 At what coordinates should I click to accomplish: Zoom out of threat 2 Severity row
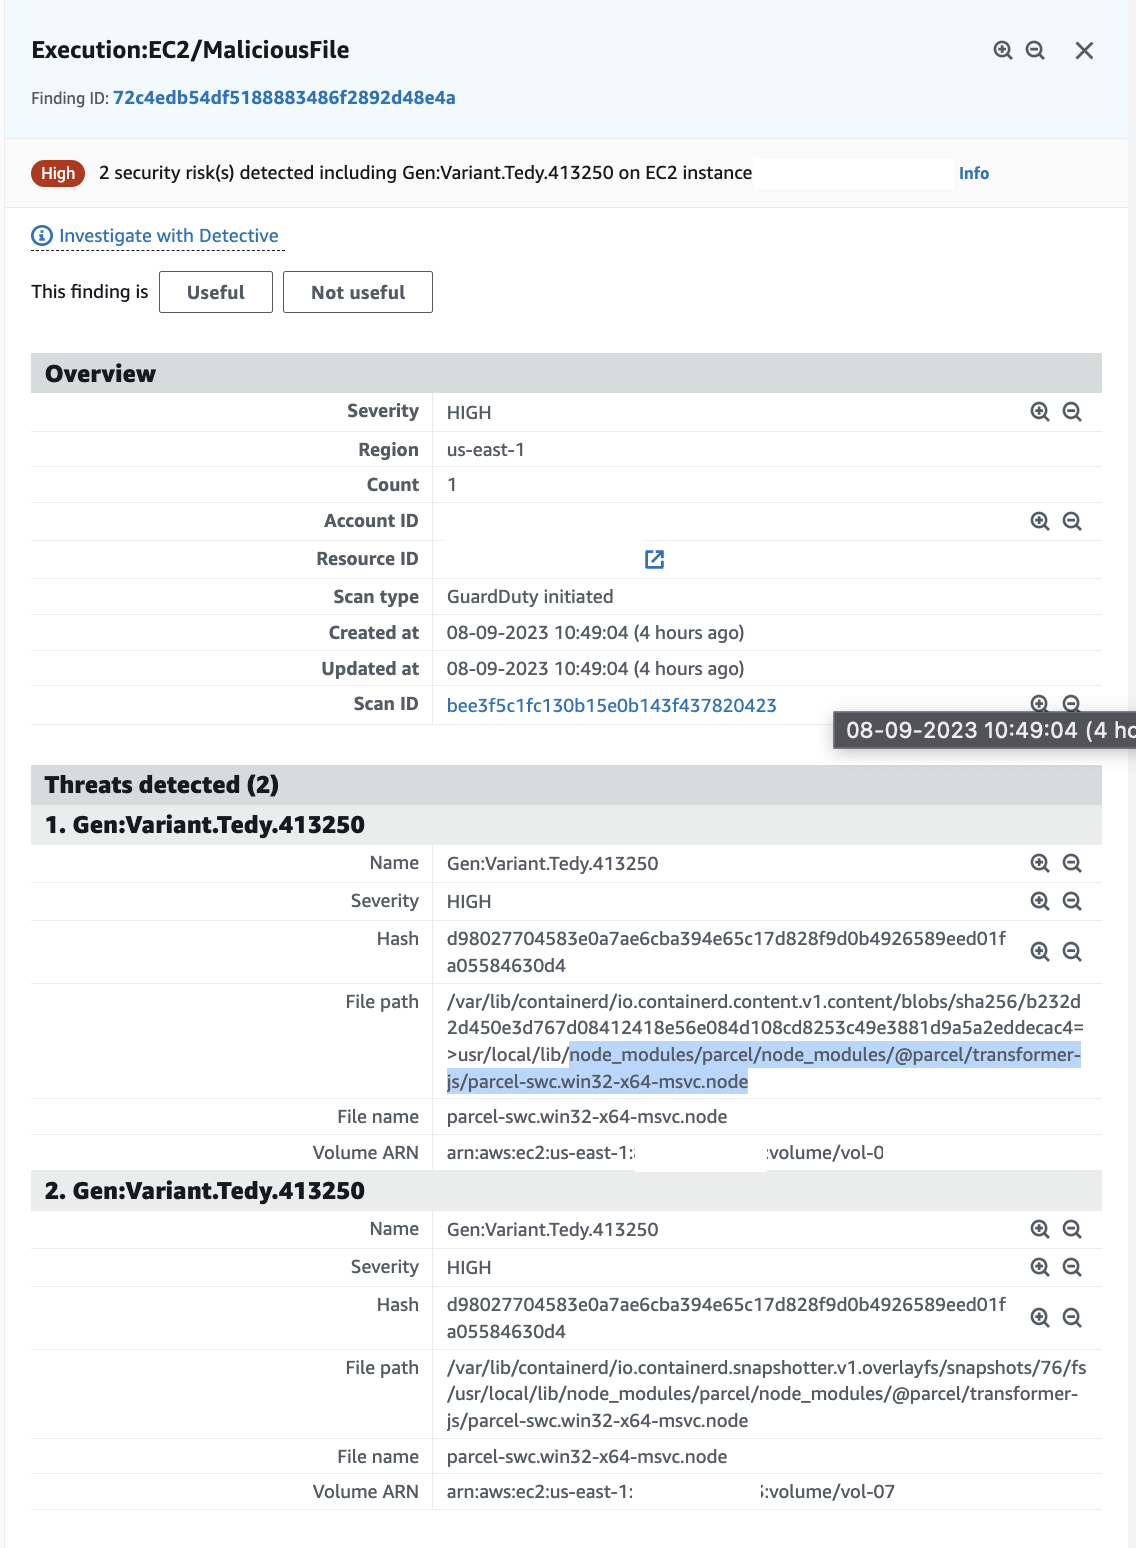coord(1072,1266)
